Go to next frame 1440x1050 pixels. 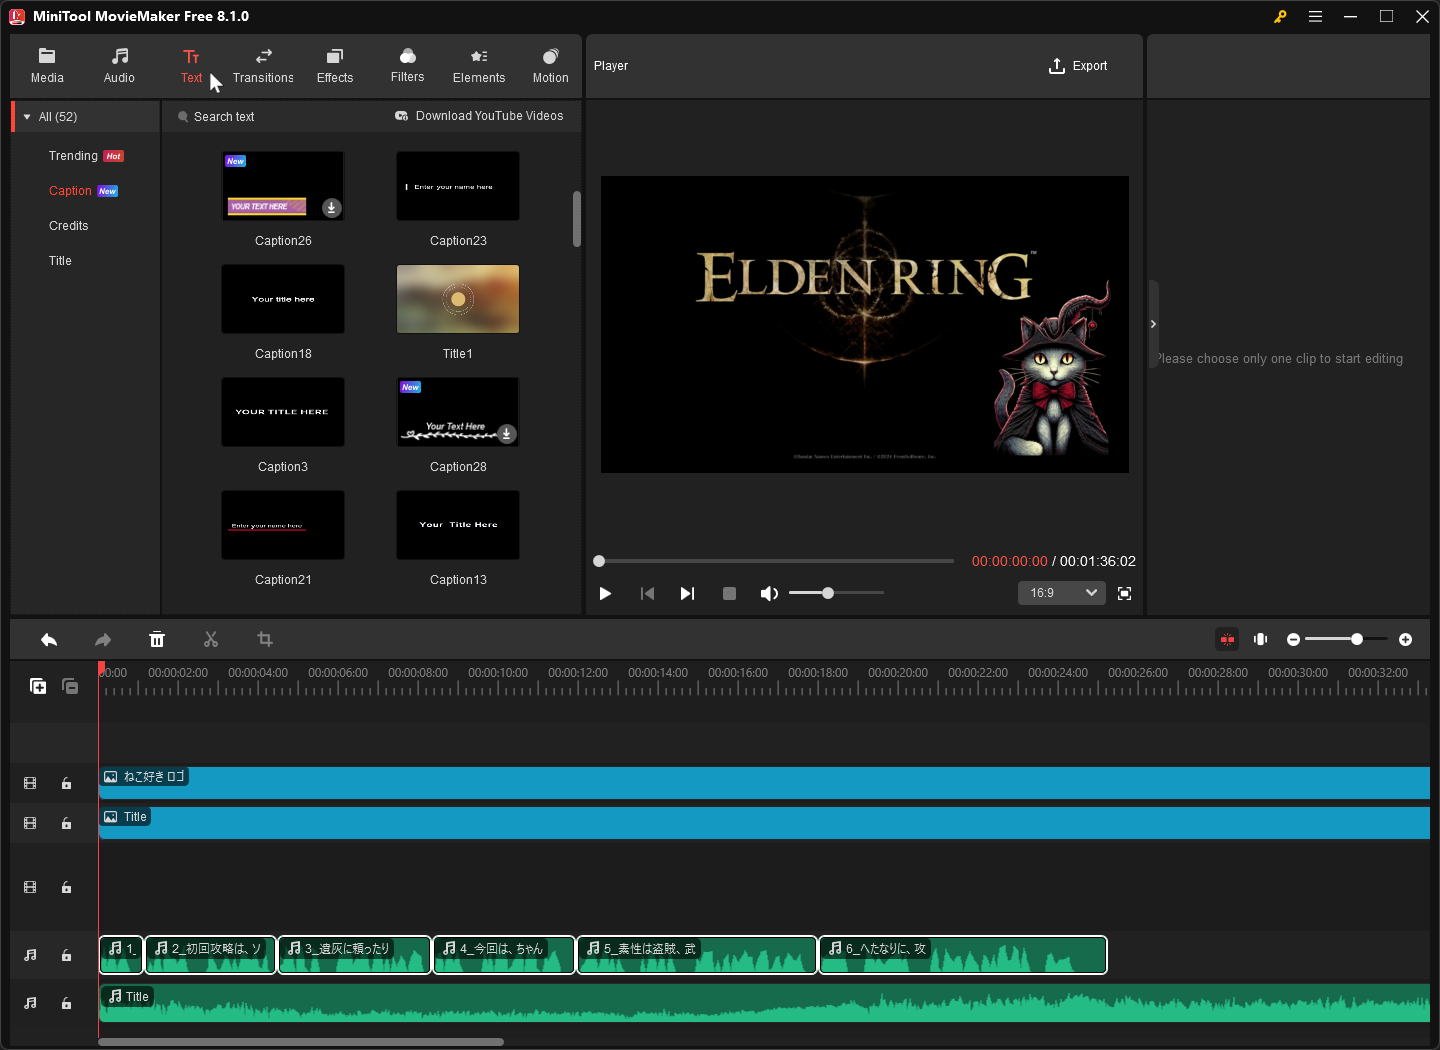coord(687,593)
